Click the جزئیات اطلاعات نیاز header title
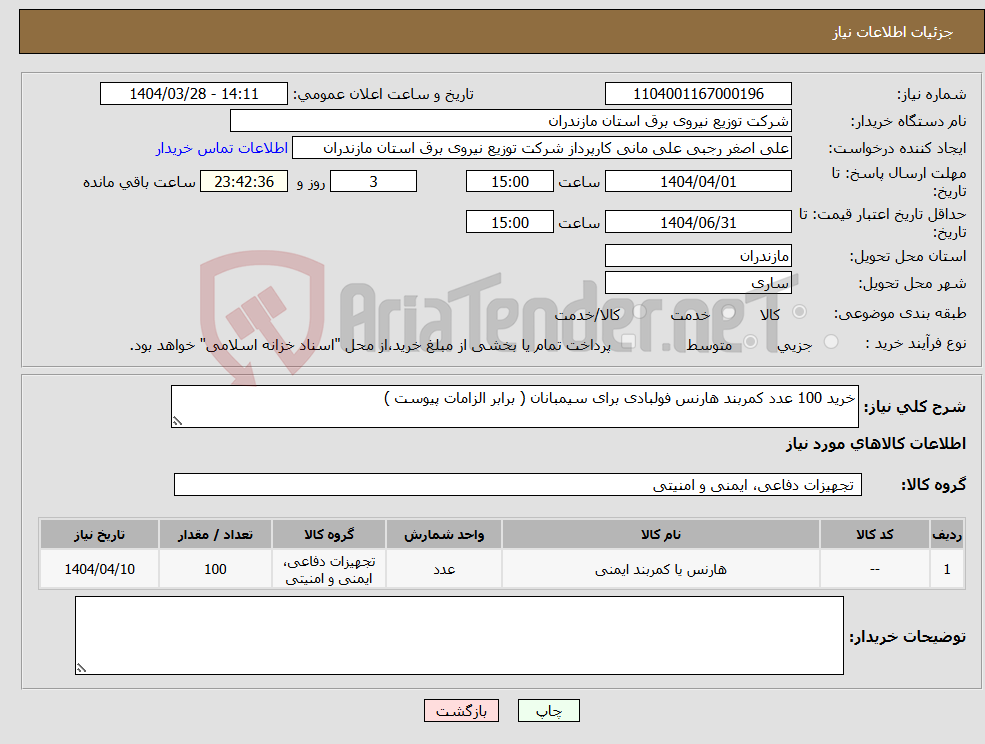Viewport: 985px width, 744px height. pos(893,32)
